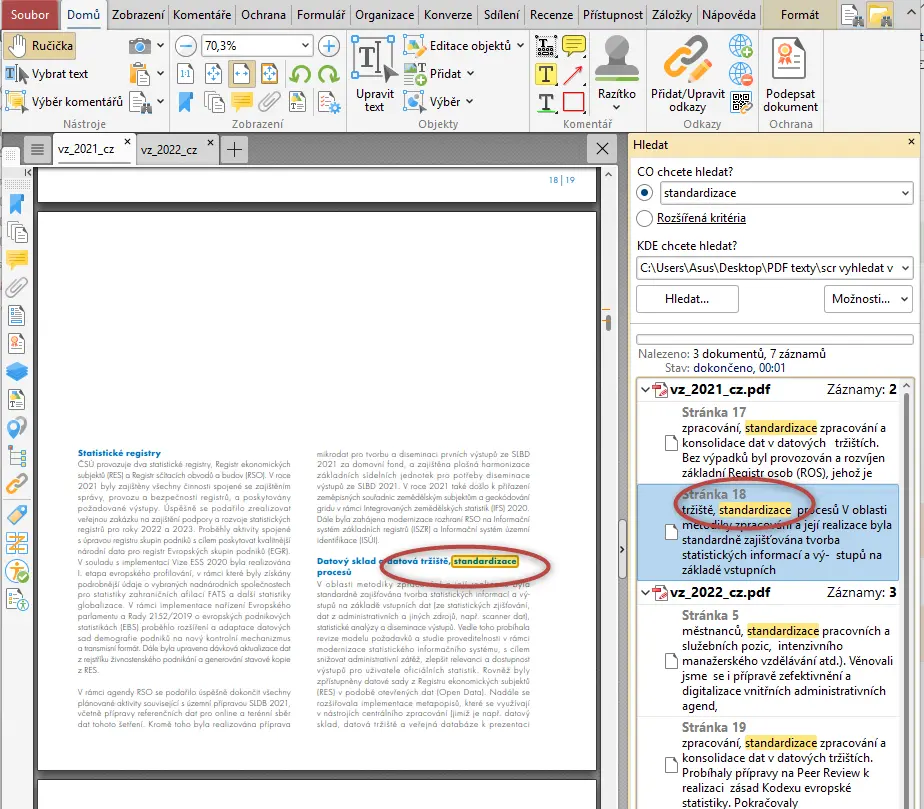The height and width of the screenshot is (809, 924).
Task: Select the Ručička hand tool
Action: [x=40, y=46]
